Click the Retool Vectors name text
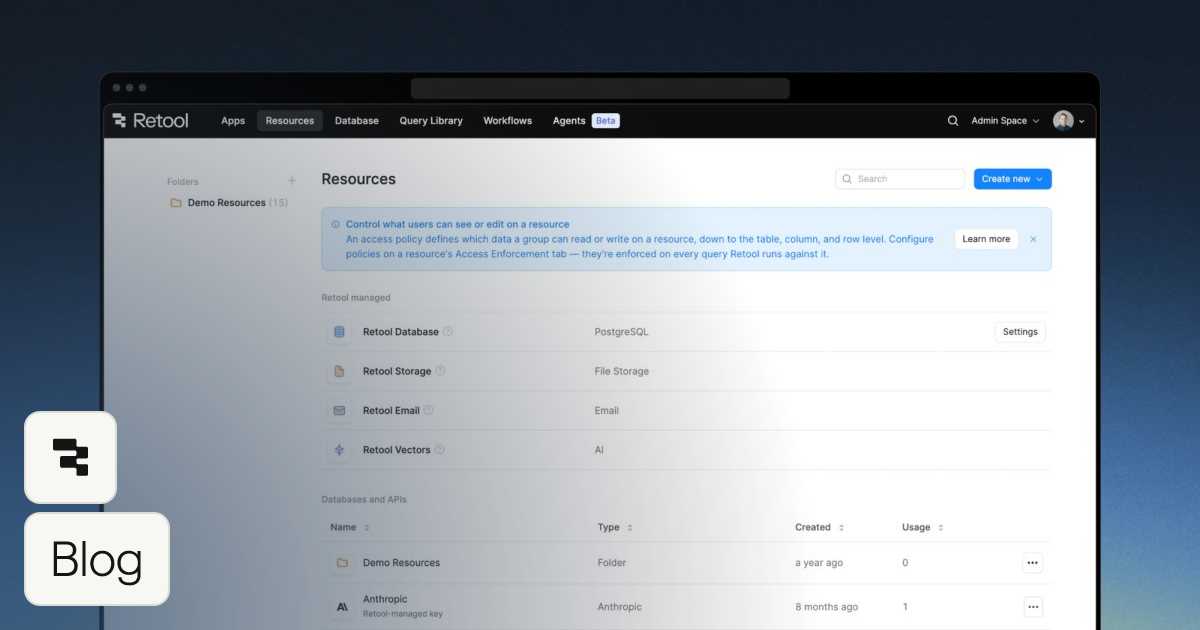Image resolution: width=1200 pixels, height=630 pixels. point(396,450)
